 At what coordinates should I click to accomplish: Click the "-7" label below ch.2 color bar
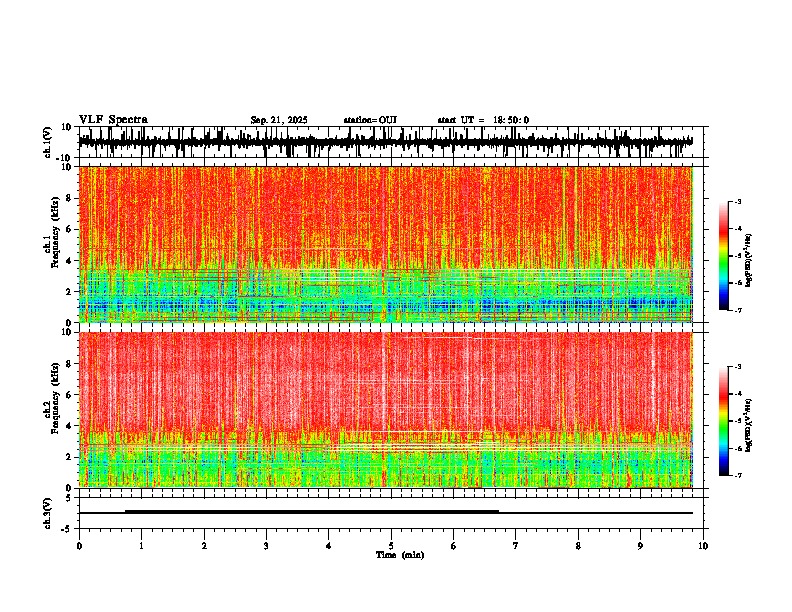tap(737, 475)
